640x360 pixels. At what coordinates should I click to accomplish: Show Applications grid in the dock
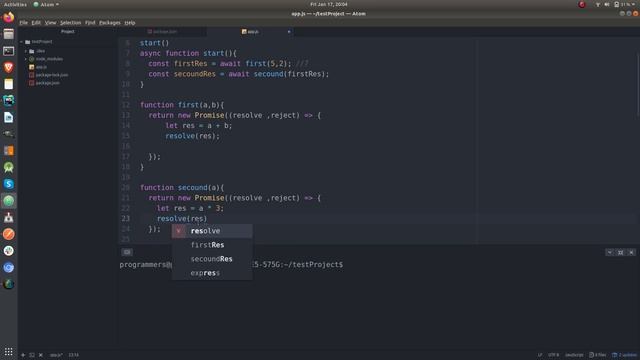pyautogui.click(x=9, y=351)
